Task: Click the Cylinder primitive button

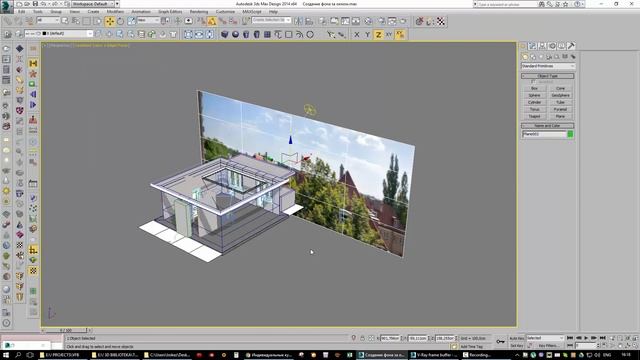Action: click(x=534, y=102)
